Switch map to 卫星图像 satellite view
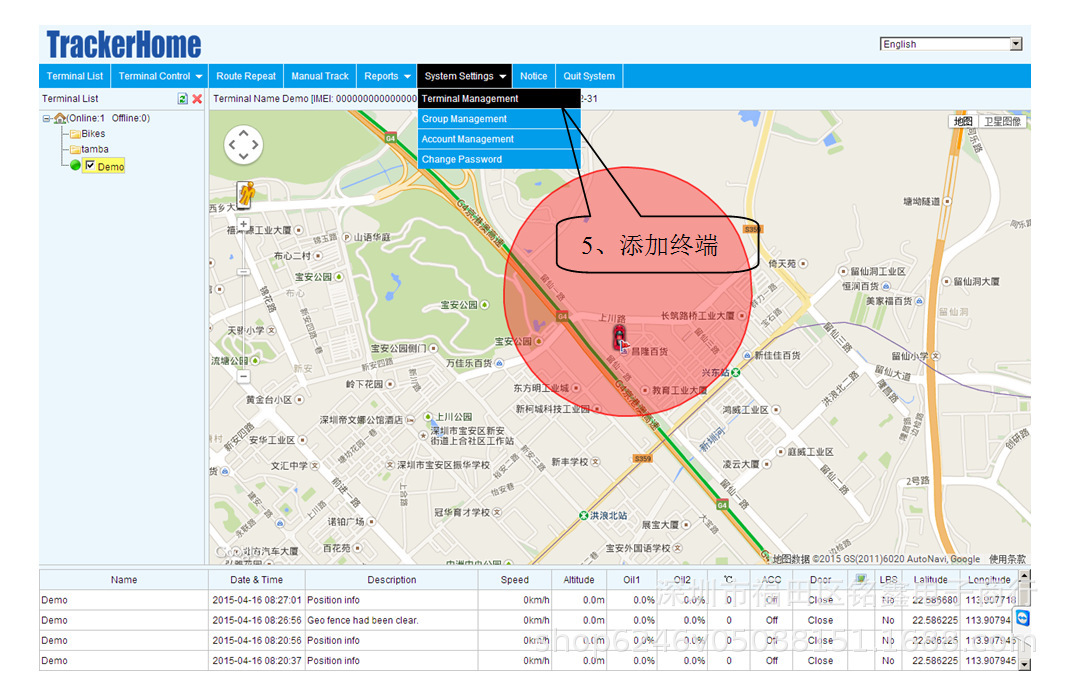The image size is (1070, 683). point(1002,121)
